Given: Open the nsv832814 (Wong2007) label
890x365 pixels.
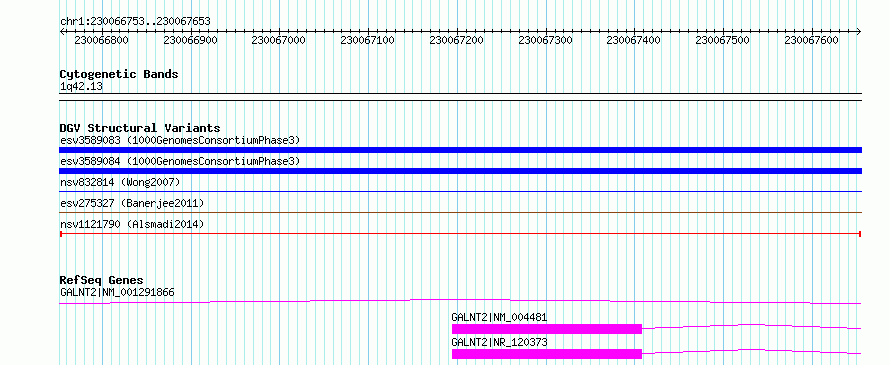Looking at the screenshot, I should pyautogui.click(x=120, y=182).
